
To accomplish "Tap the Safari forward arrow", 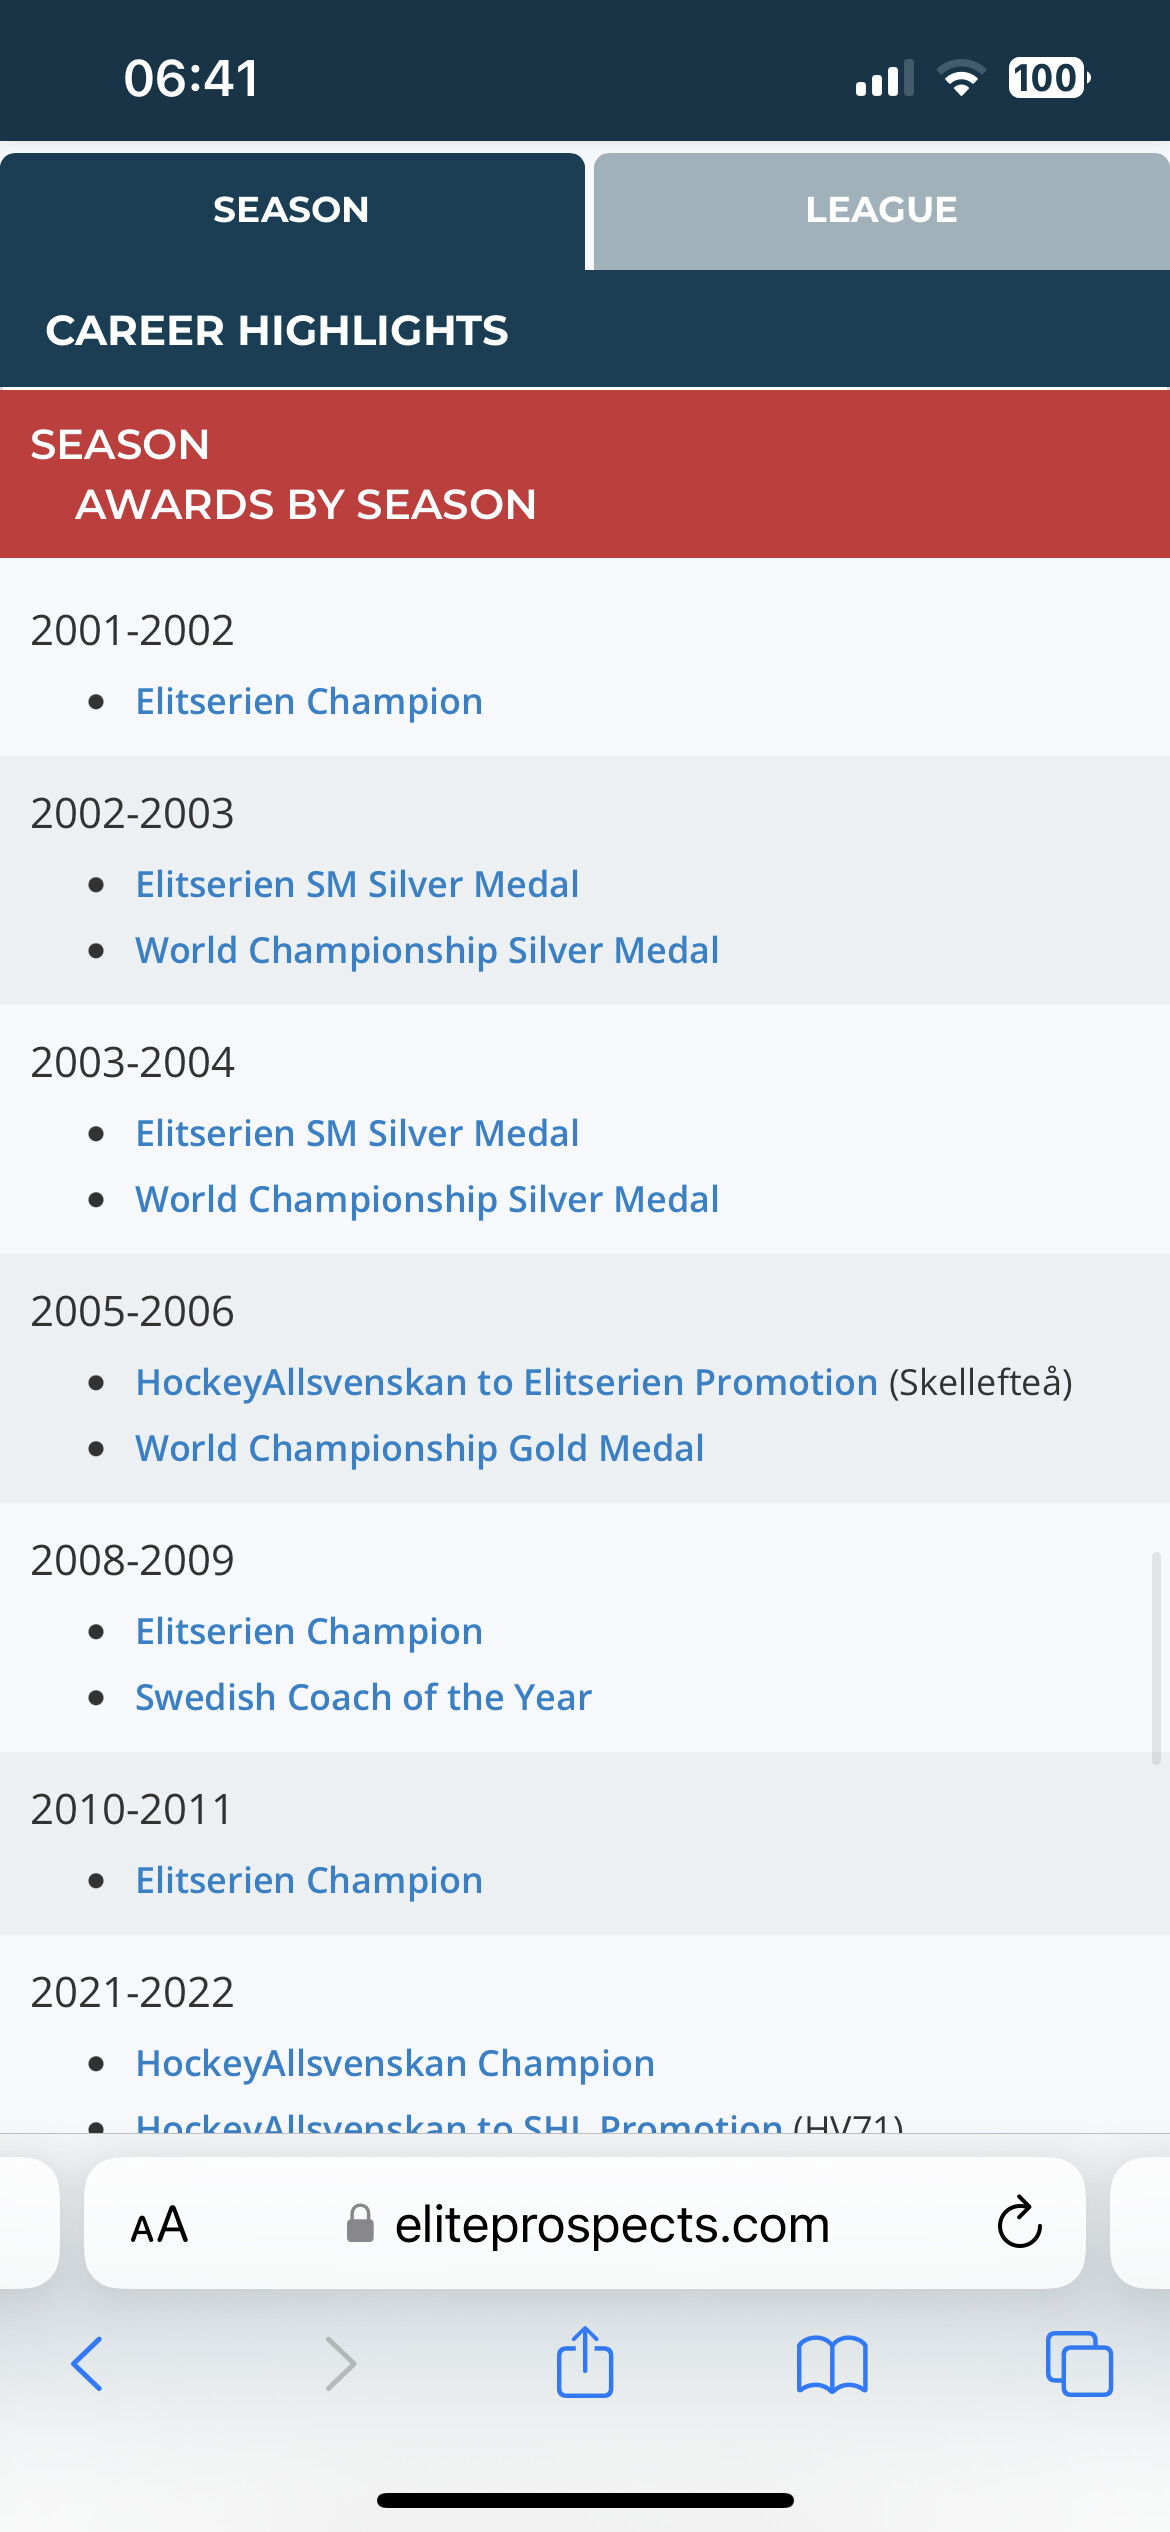I will coord(341,2364).
